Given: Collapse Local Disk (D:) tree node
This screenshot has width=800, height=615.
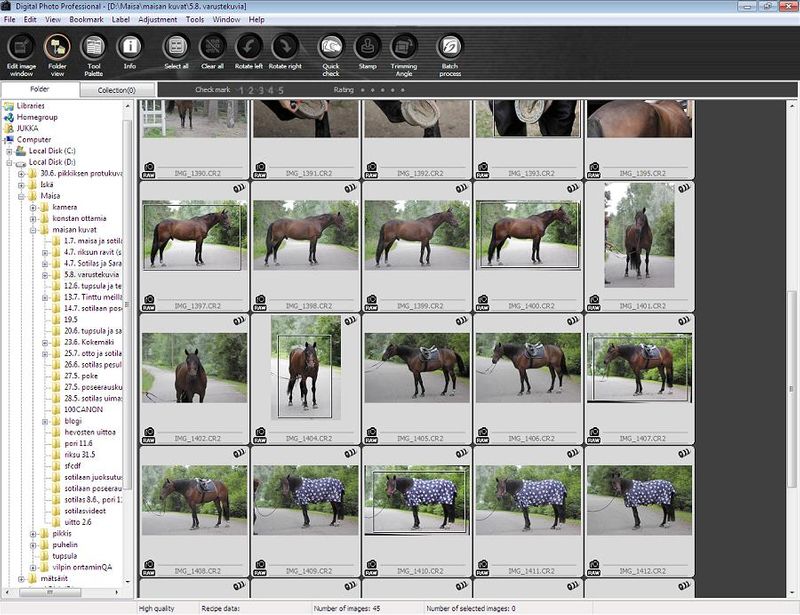Looking at the screenshot, I should (x=9, y=163).
